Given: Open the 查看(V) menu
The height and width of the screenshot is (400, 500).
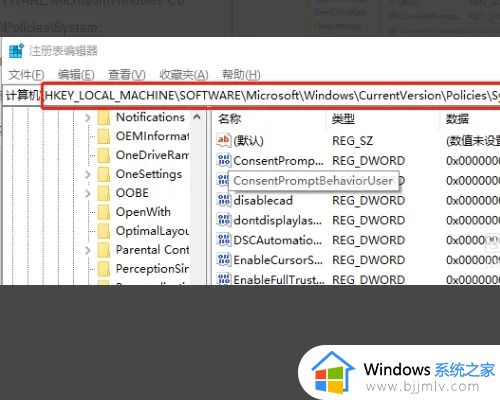Looking at the screenshot, I should (127, 75).
